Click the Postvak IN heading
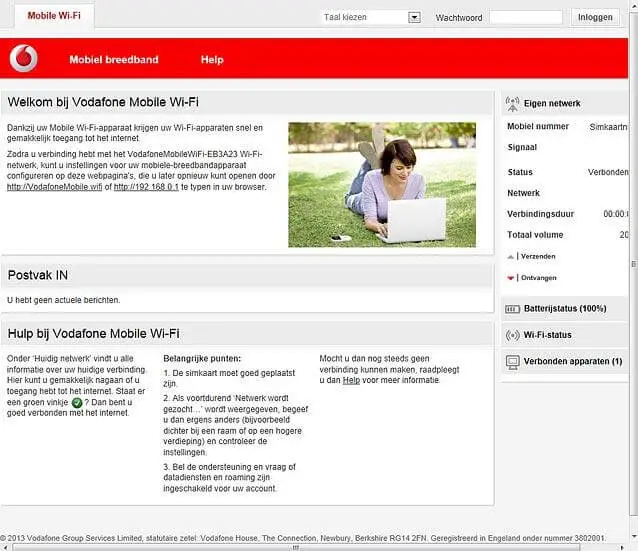 [x=38, y=275]
